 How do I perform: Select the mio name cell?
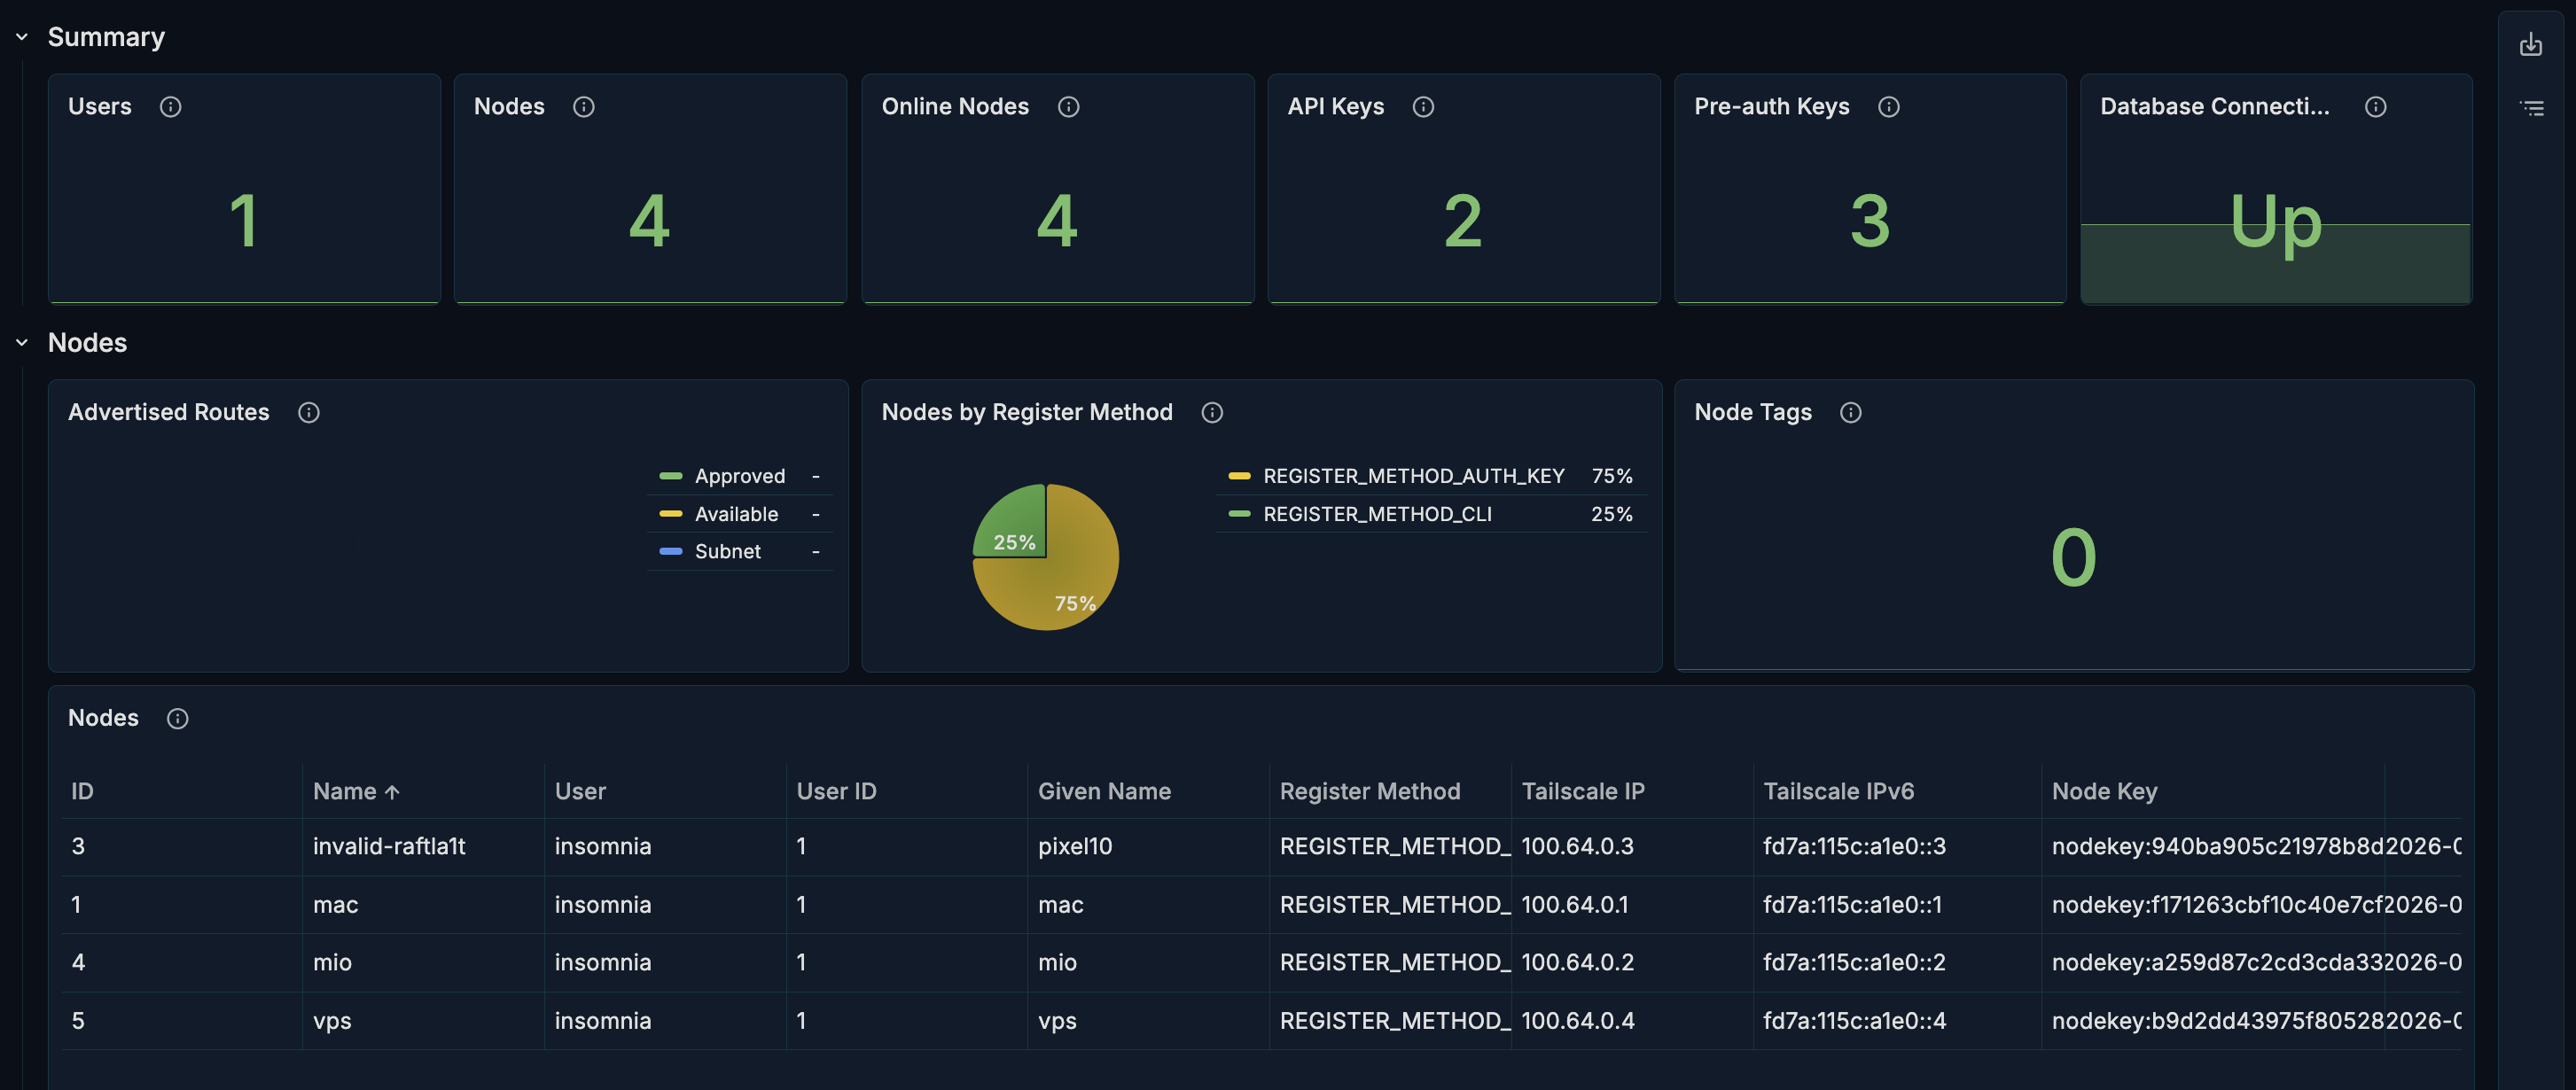[x=423, y=963]
